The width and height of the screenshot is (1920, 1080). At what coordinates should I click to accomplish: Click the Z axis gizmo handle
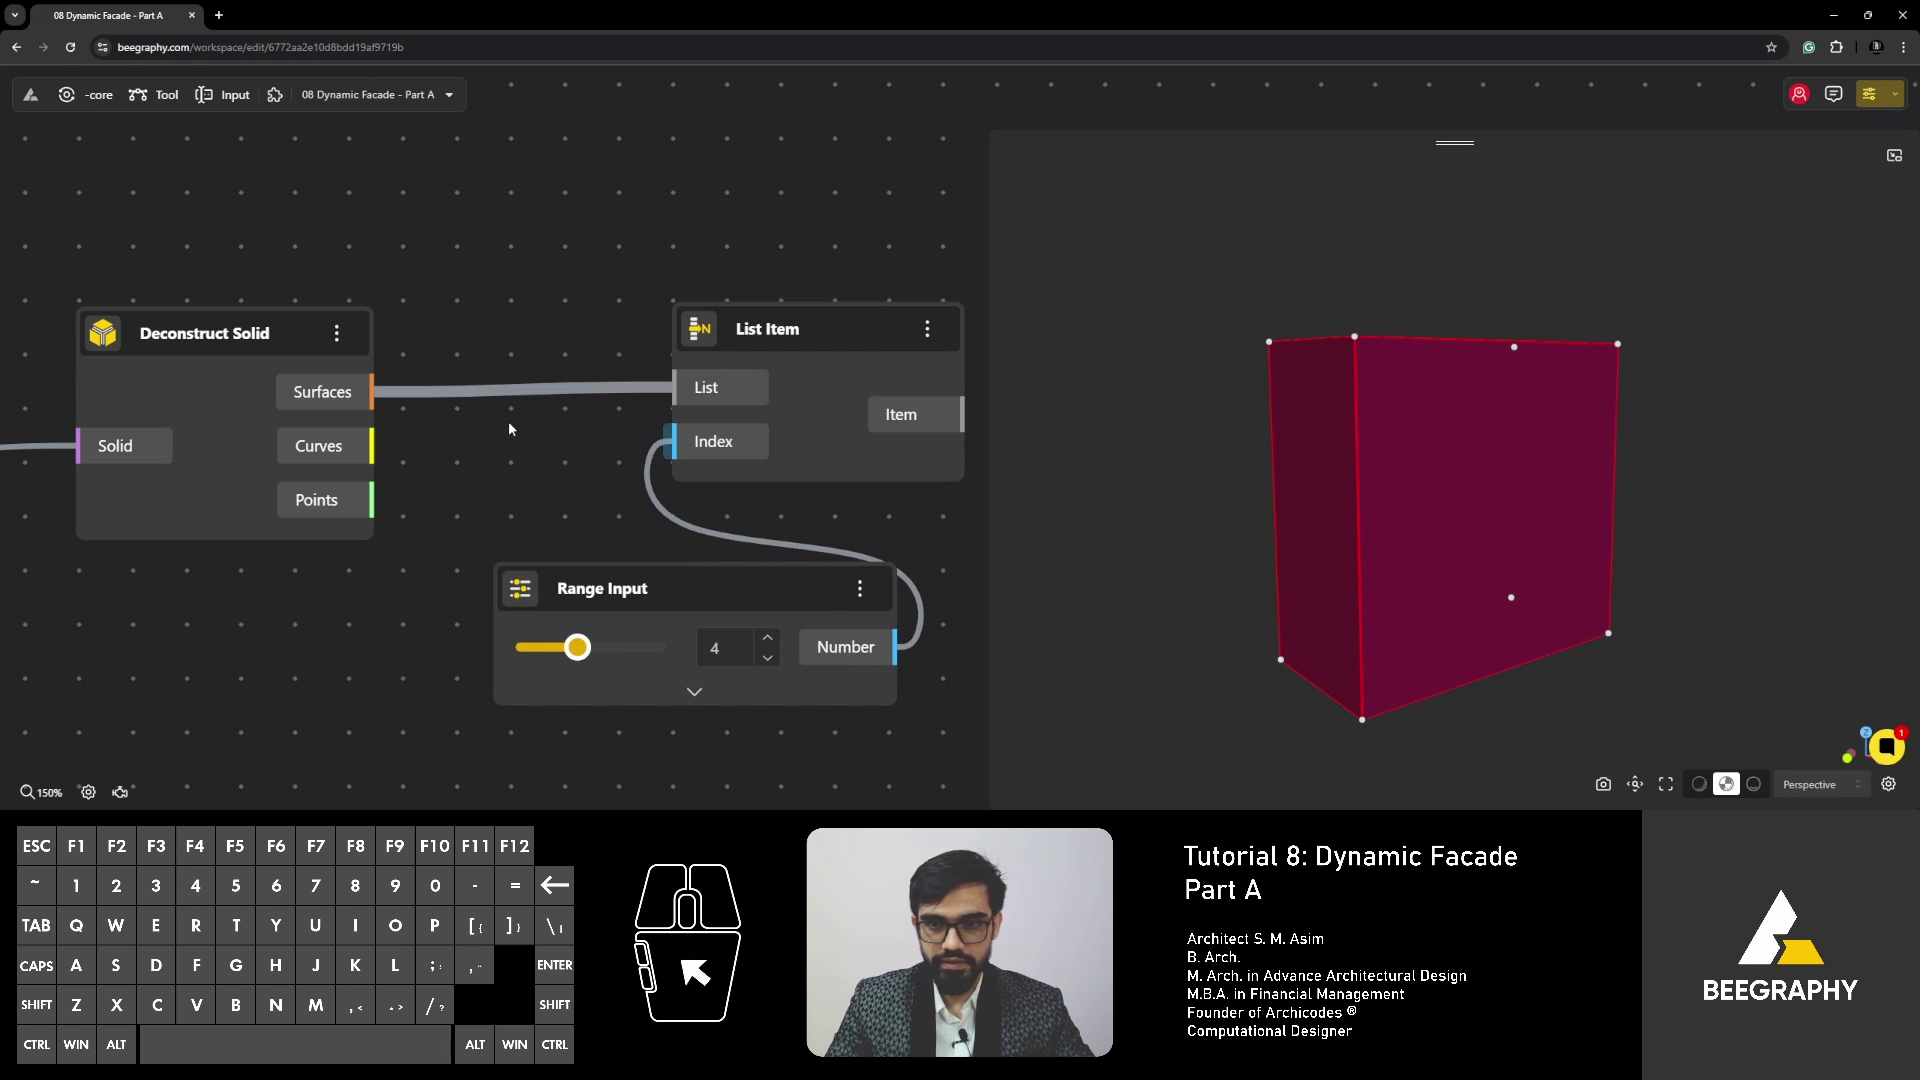pyautogui.click(x=1866, y=733)
